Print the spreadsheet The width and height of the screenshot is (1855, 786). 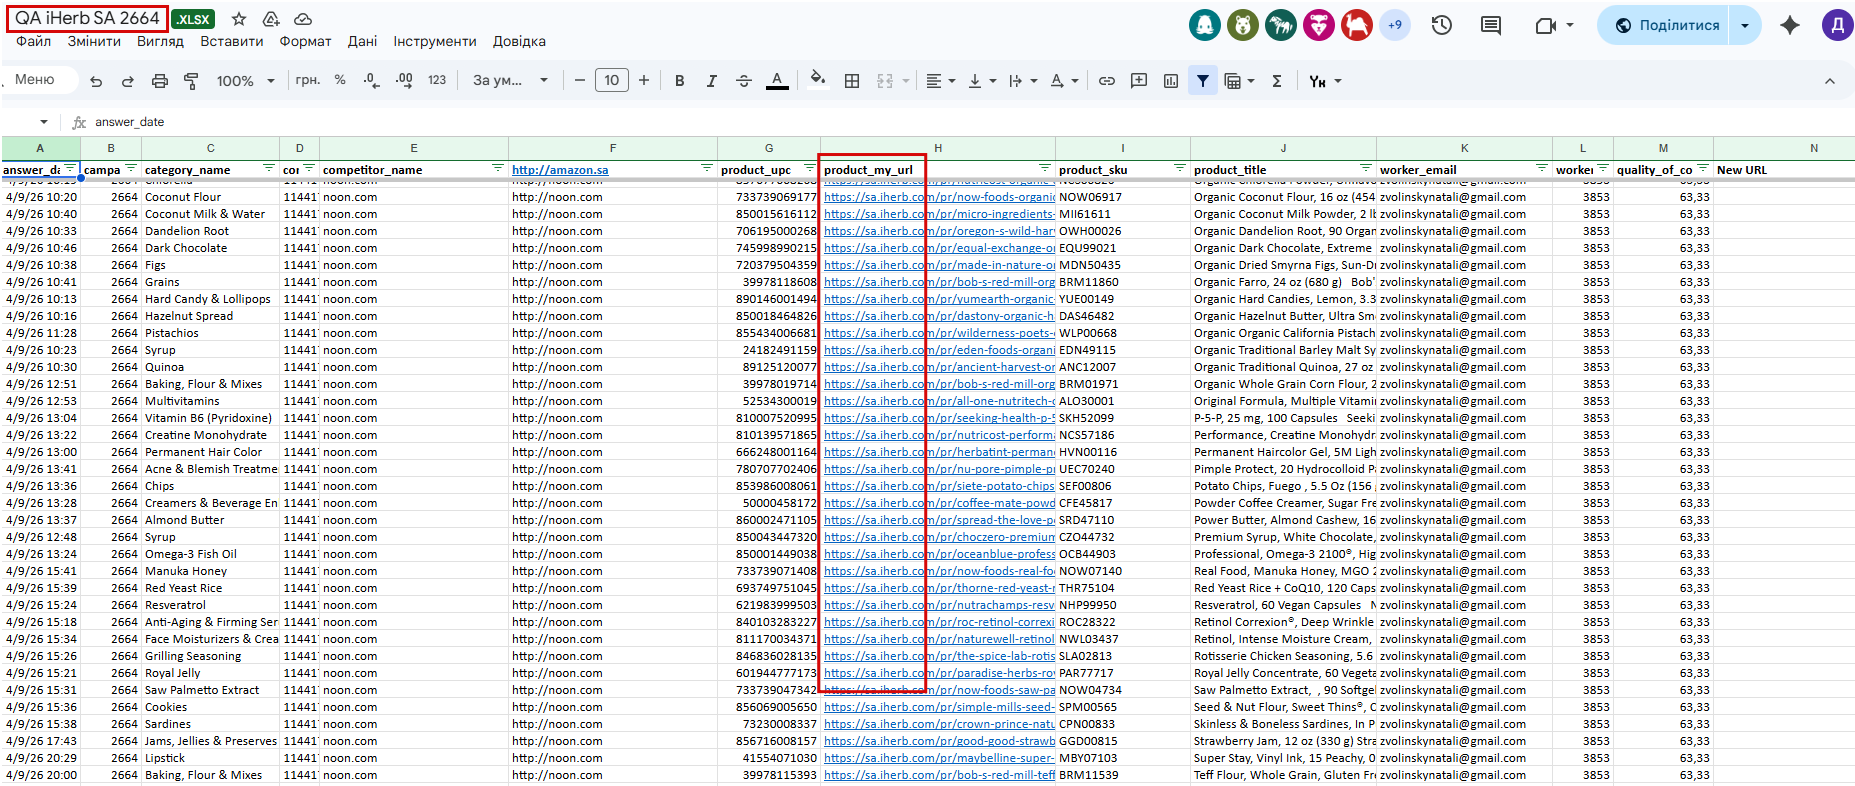pyautogui.click(x=159, y=81)
